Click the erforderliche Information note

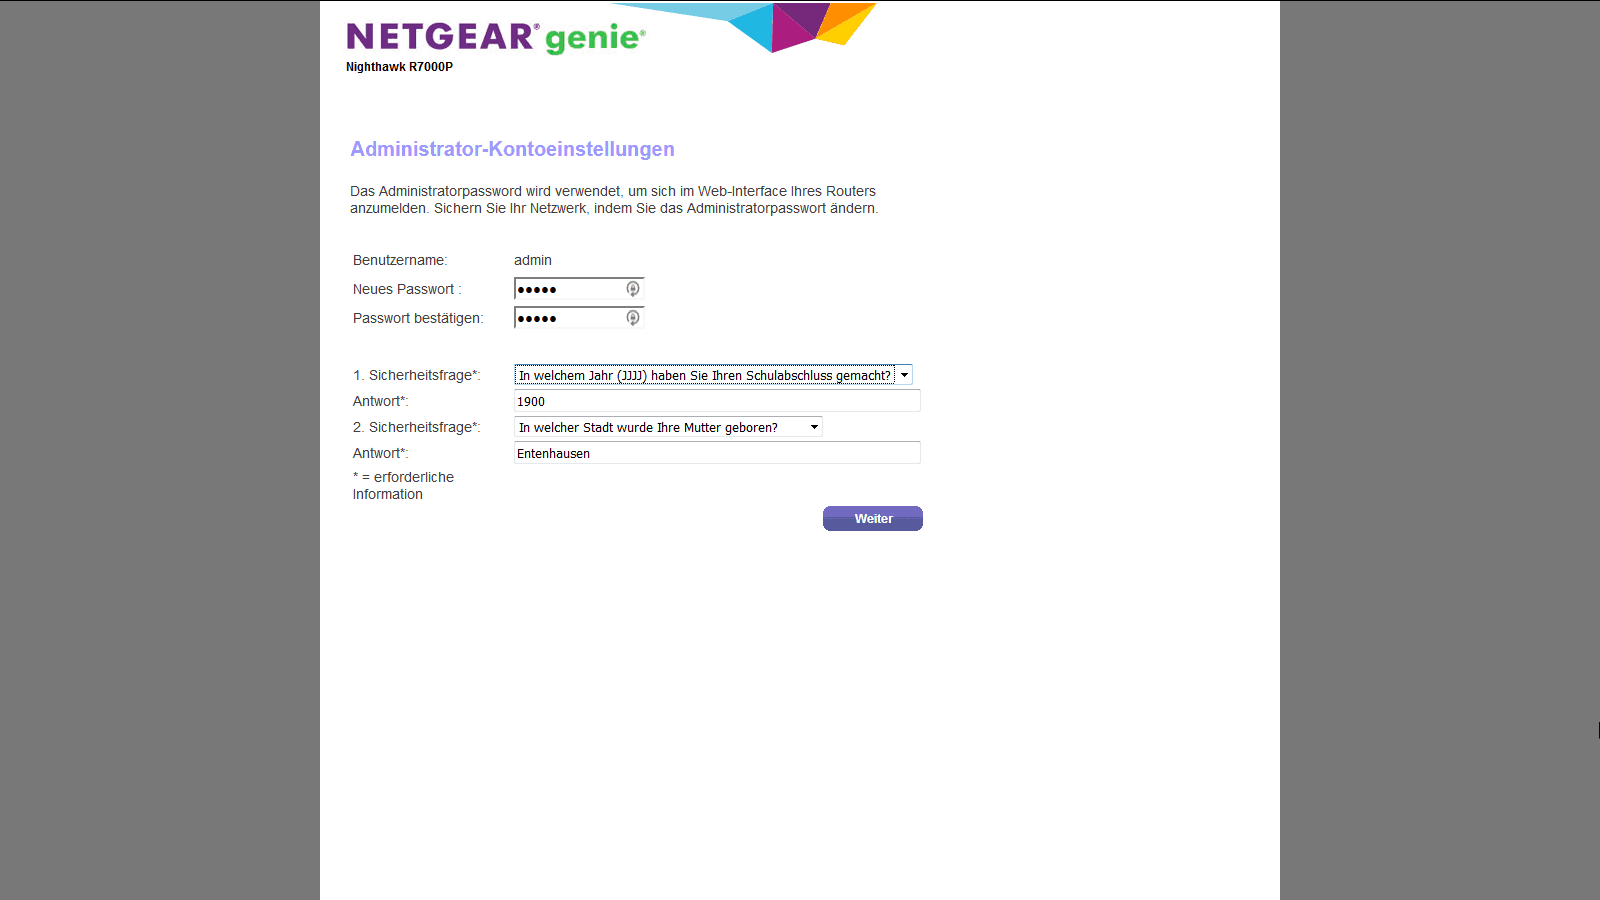click(x=403, y=486)
